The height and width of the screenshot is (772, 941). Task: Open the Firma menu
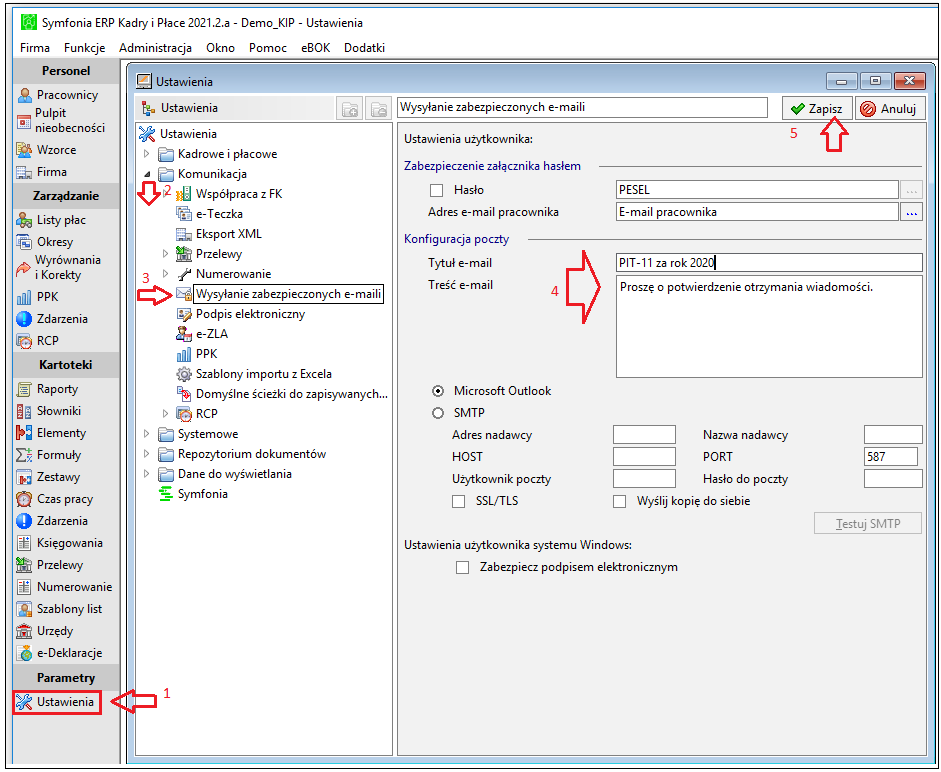pyautogui.click(x=35, y=48)
